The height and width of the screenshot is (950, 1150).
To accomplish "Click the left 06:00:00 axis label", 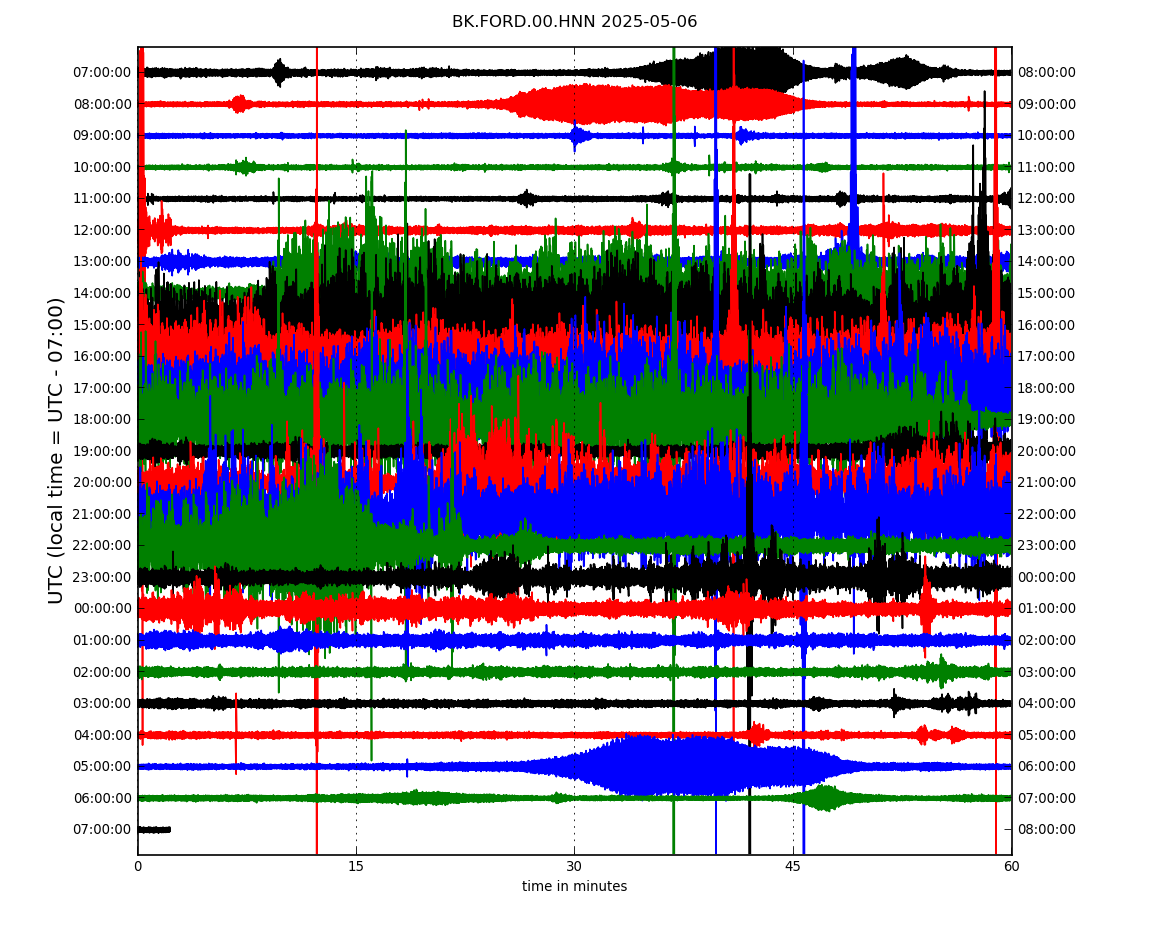I will pos(102,798).
